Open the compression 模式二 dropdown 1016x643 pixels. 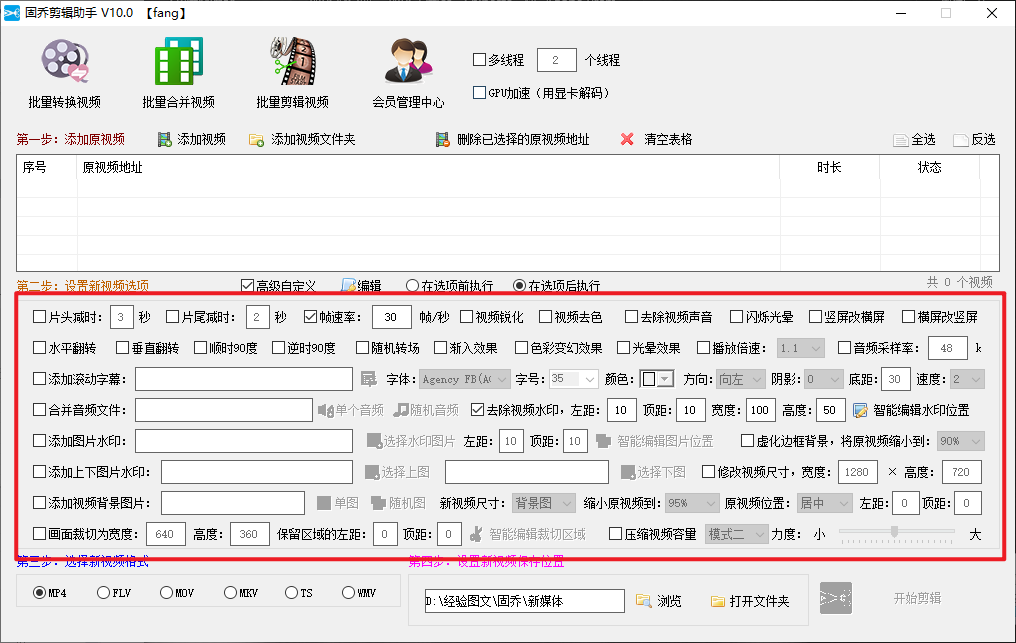(x=737, y=534)
